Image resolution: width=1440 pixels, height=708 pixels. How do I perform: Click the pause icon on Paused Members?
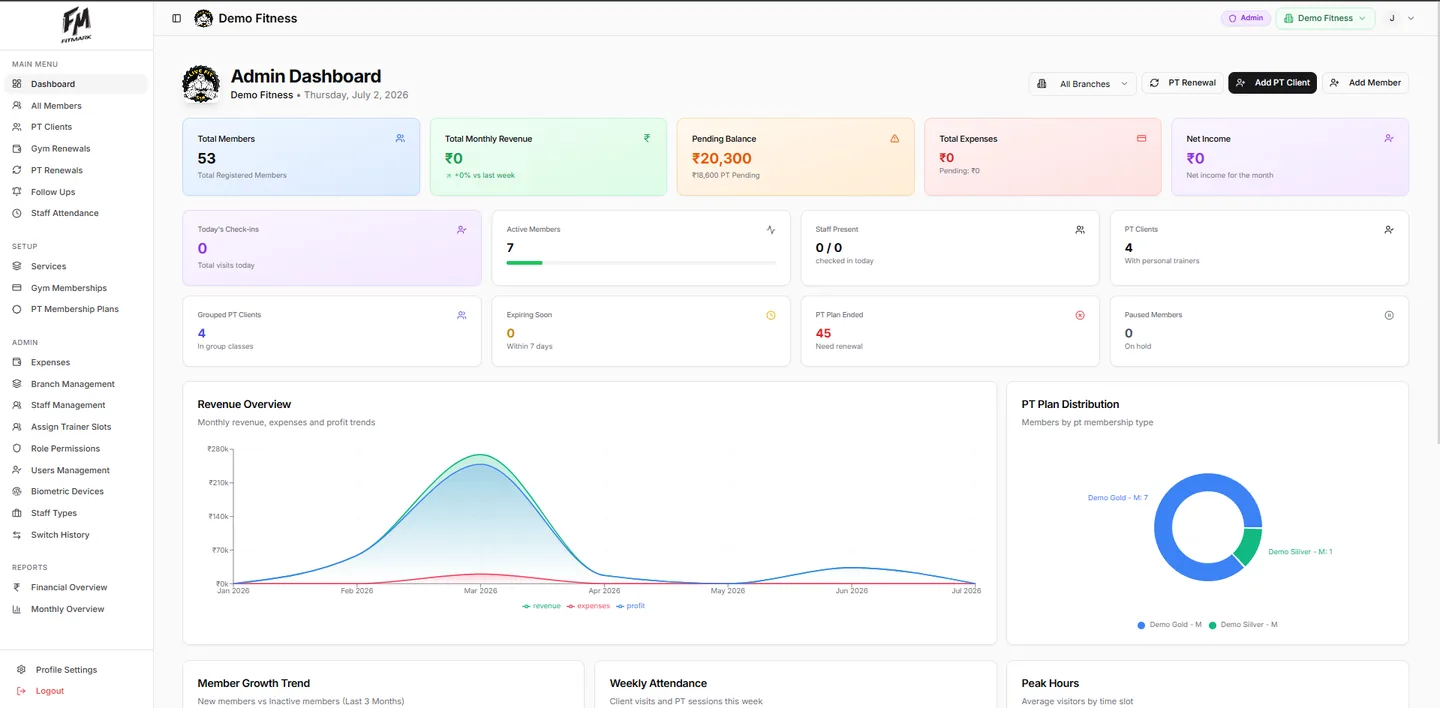(x=1389, y=315)
